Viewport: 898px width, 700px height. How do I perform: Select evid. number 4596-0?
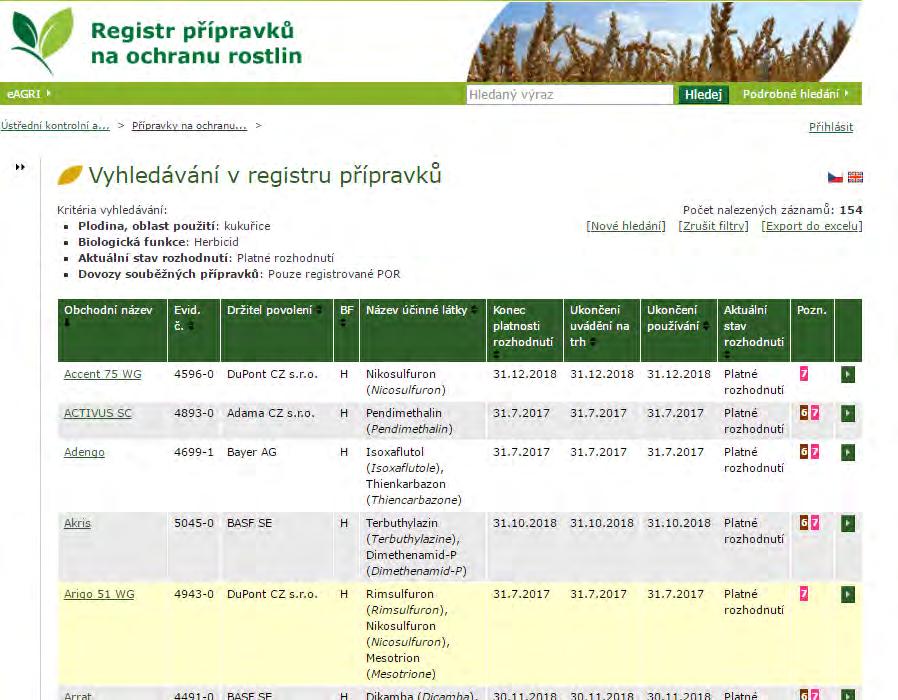coord(194,374)
